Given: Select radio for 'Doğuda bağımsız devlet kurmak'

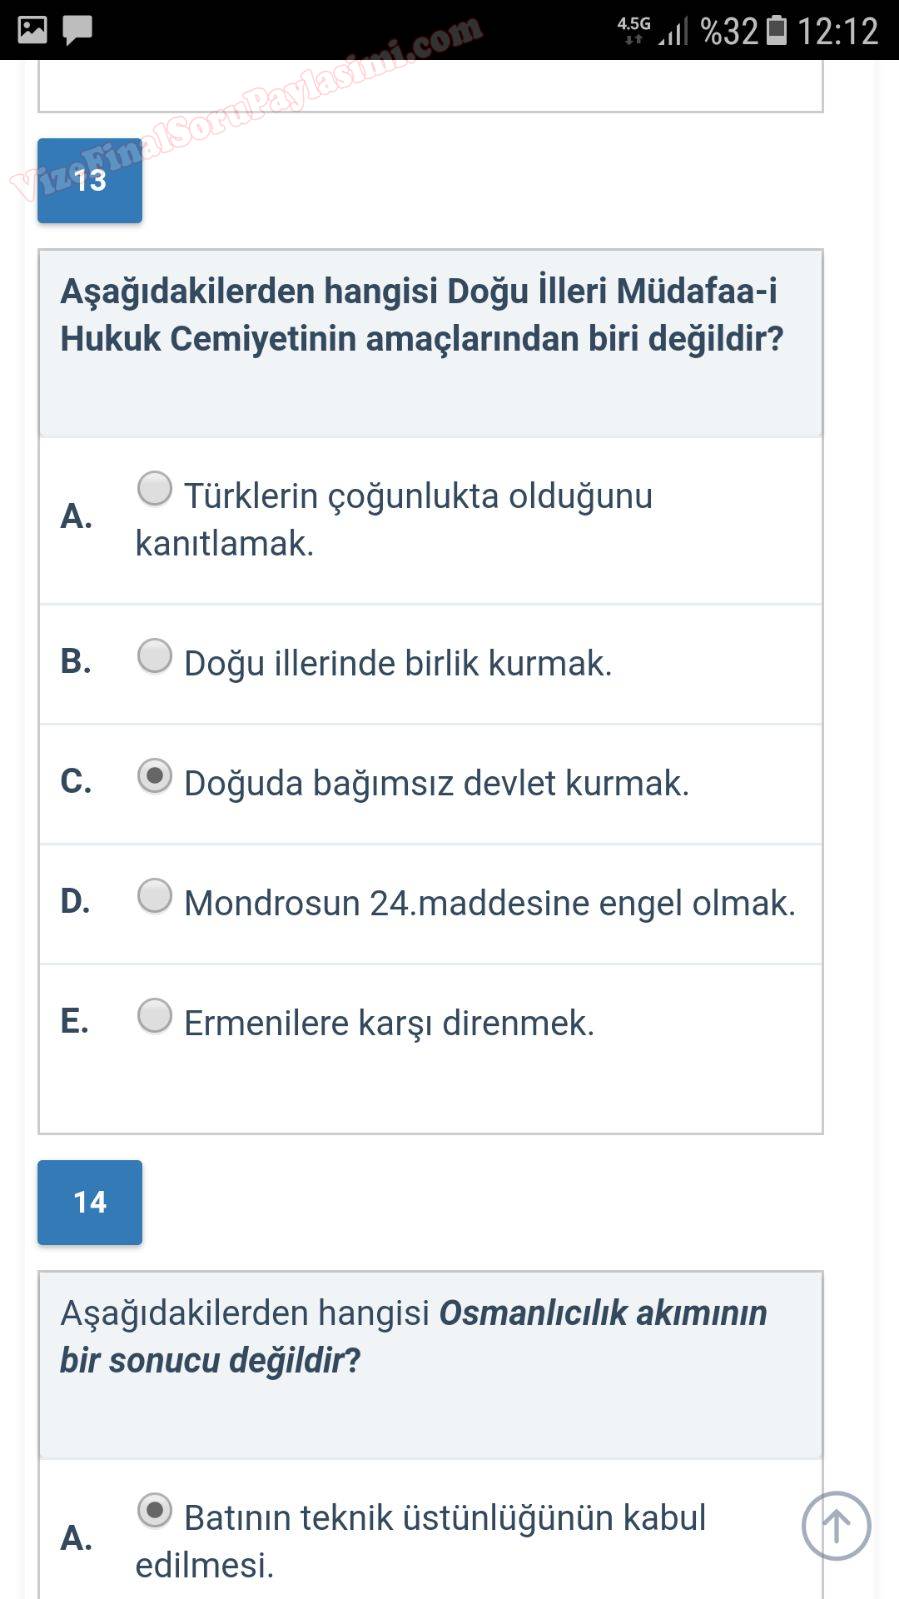Looking at the screenshot, I should click(155, 776).
